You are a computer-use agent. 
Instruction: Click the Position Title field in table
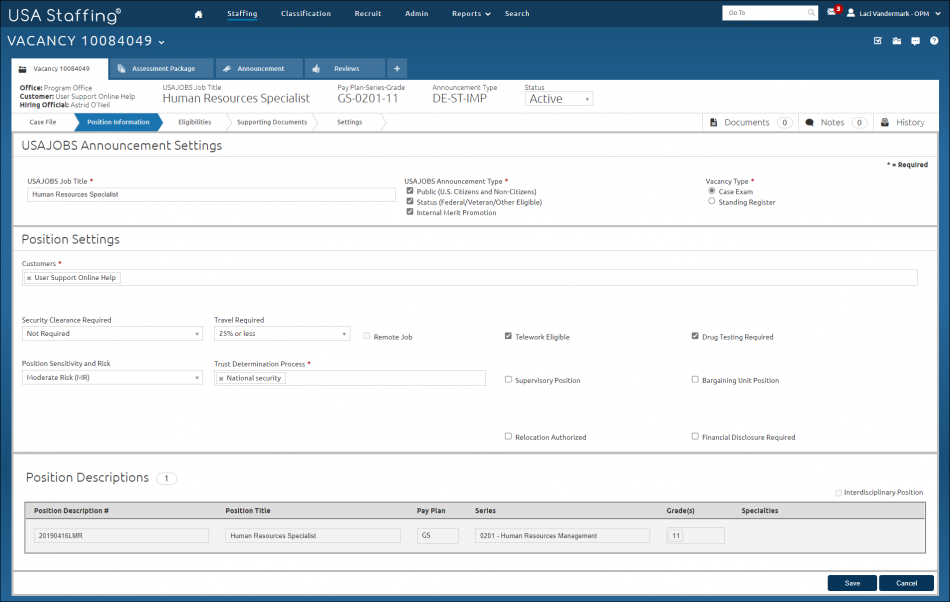pos(313,535)
